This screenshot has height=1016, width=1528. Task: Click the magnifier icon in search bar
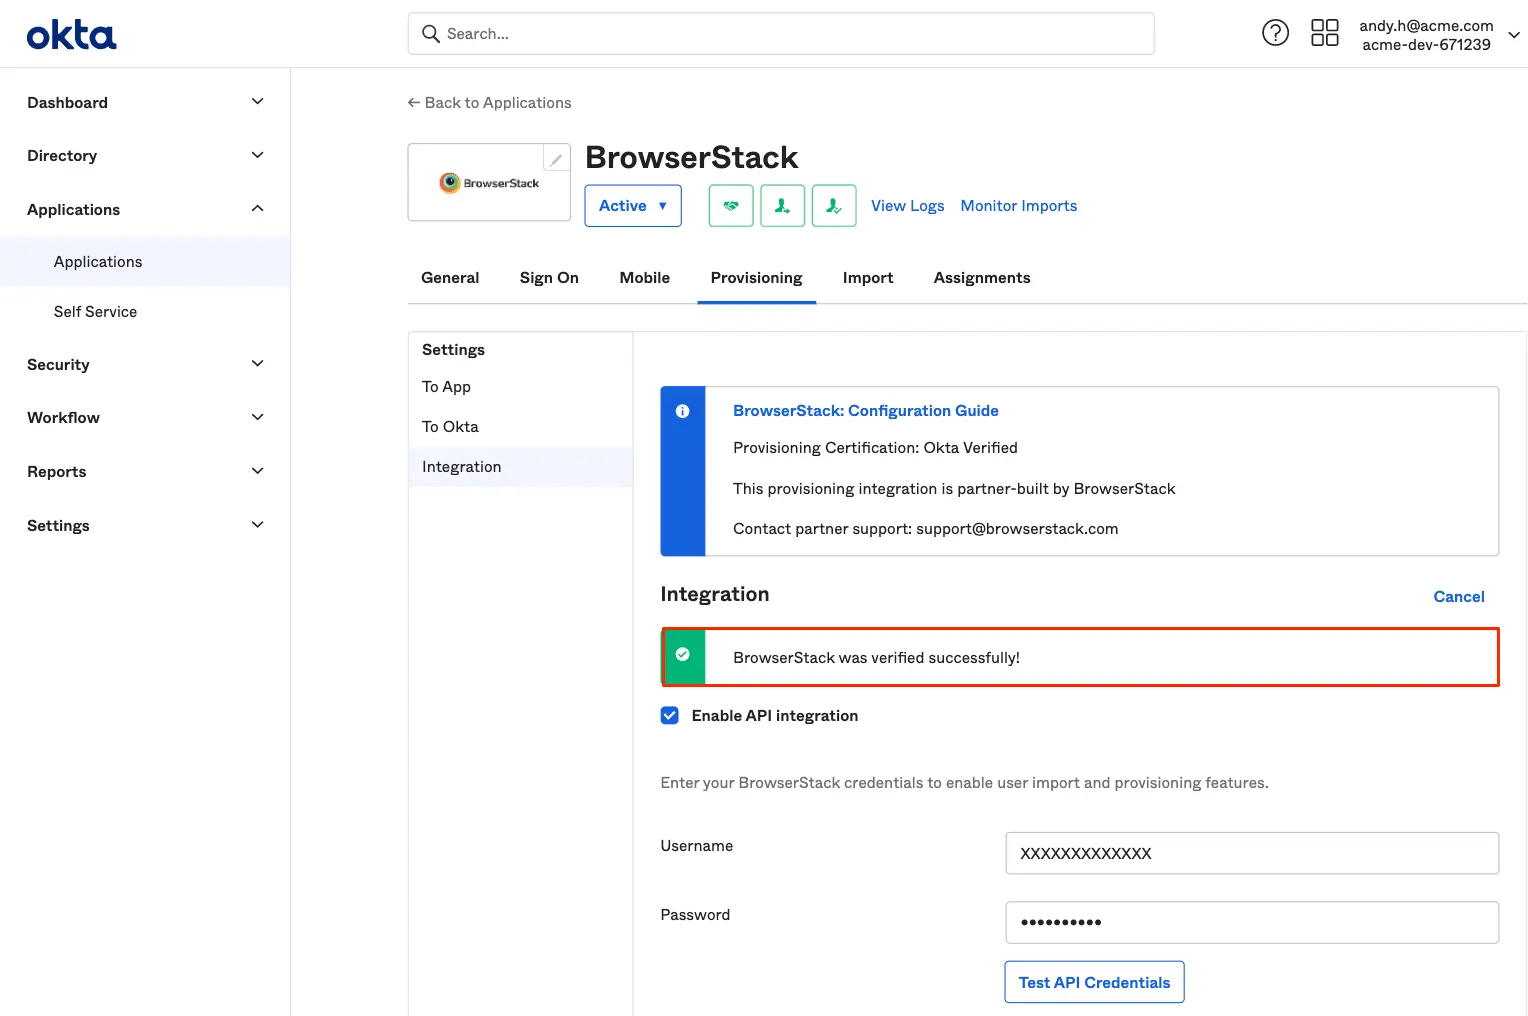click(431, 34)
